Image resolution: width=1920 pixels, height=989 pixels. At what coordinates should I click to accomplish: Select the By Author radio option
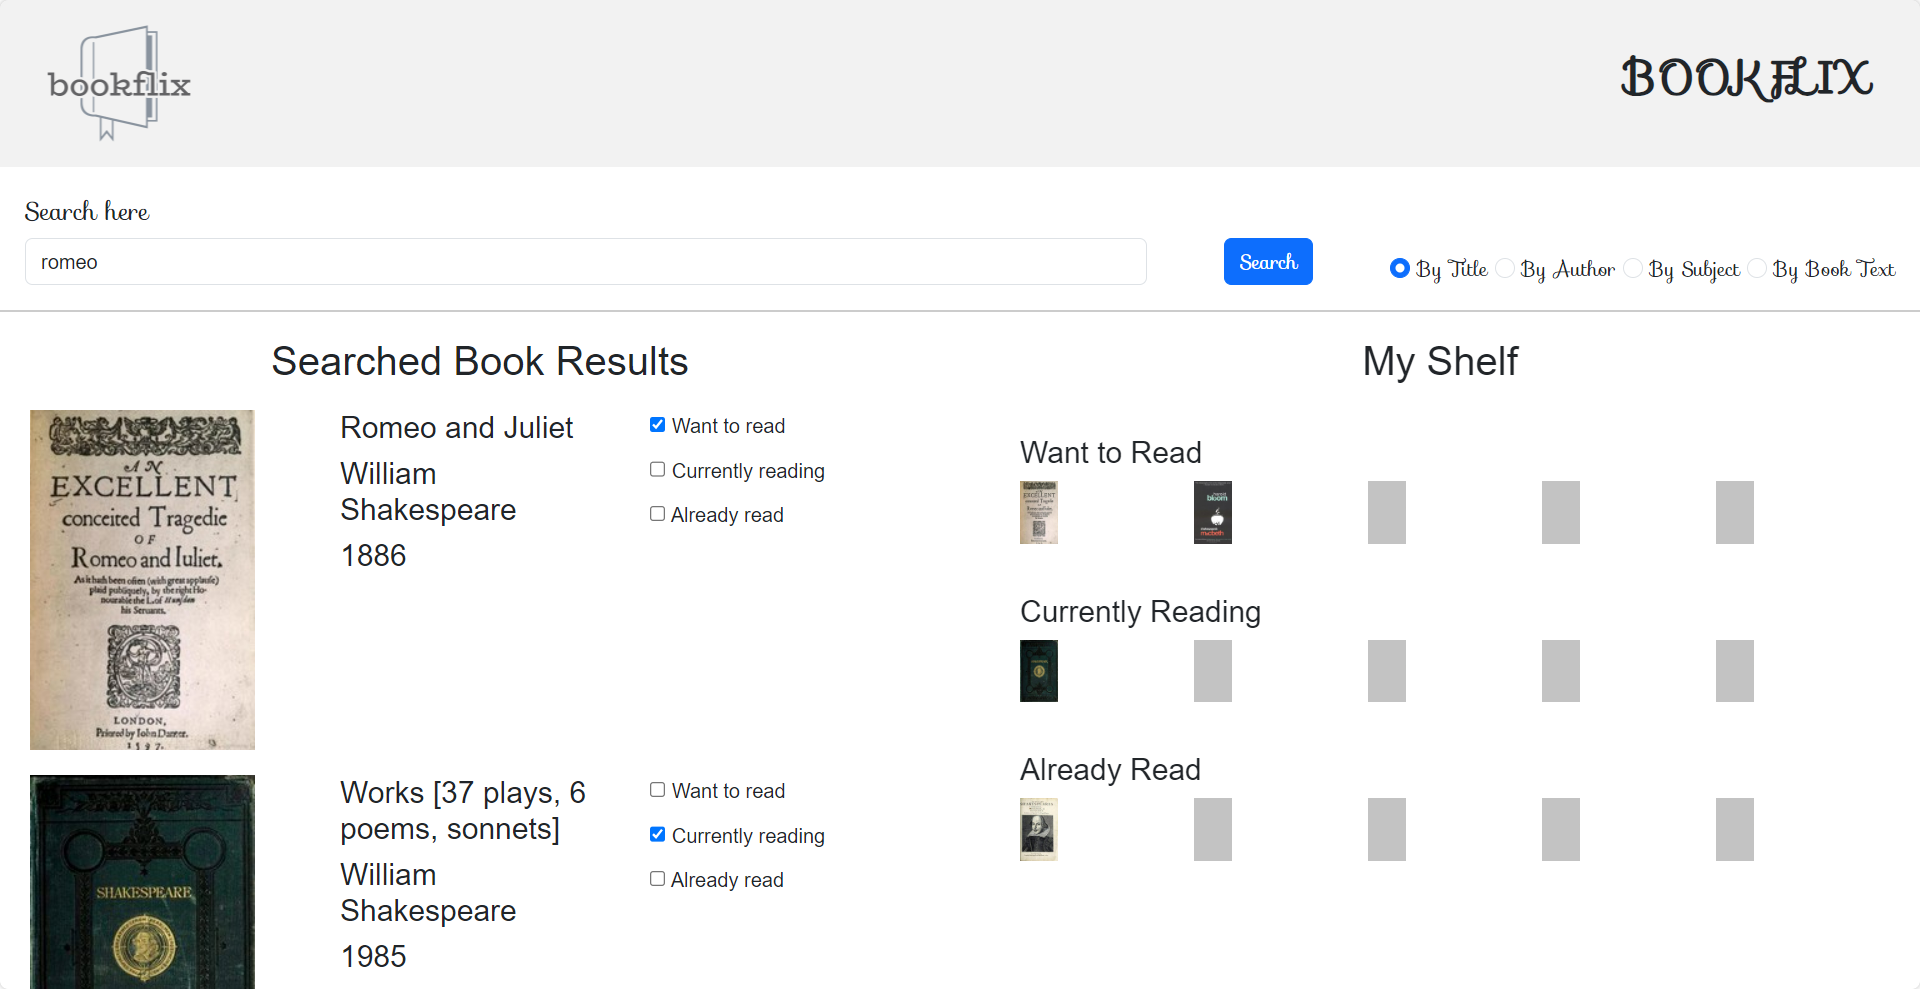[1505, 268]
